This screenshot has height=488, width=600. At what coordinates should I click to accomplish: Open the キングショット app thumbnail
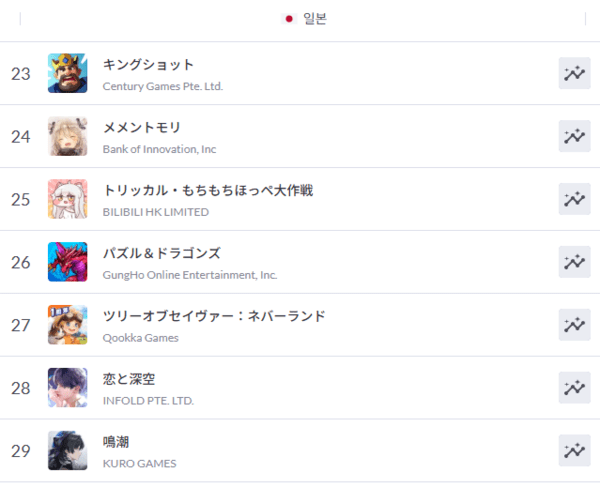pyautogui.click(x=67, y=73)
